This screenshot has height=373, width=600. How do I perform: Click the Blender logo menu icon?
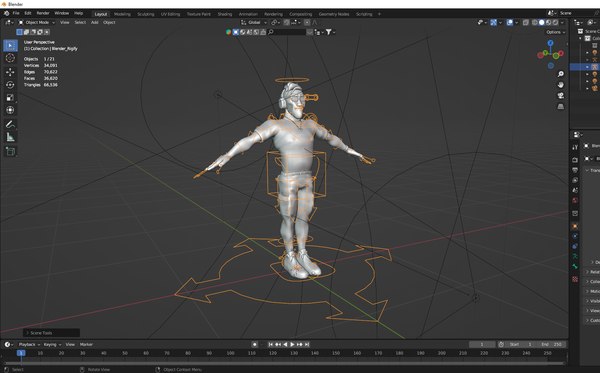point(7,13)
